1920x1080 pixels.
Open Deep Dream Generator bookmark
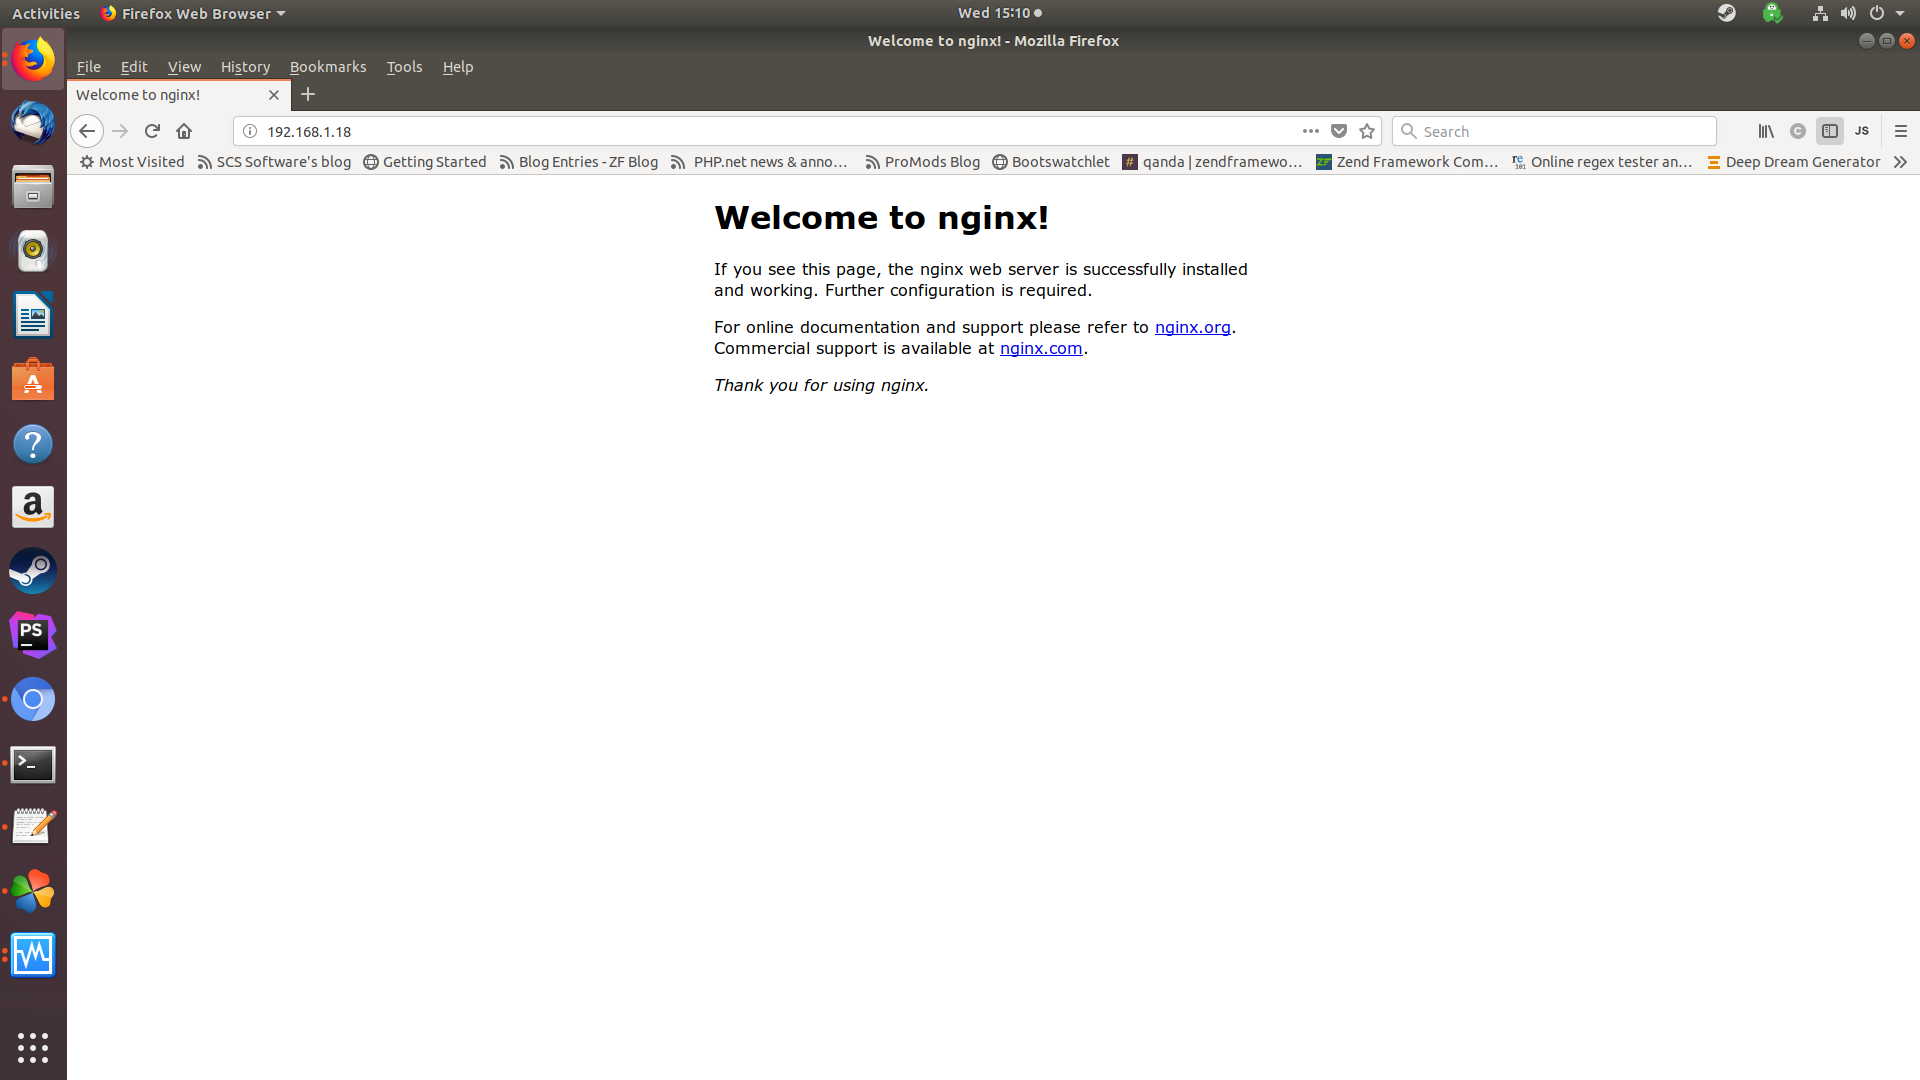[1793, 162]
